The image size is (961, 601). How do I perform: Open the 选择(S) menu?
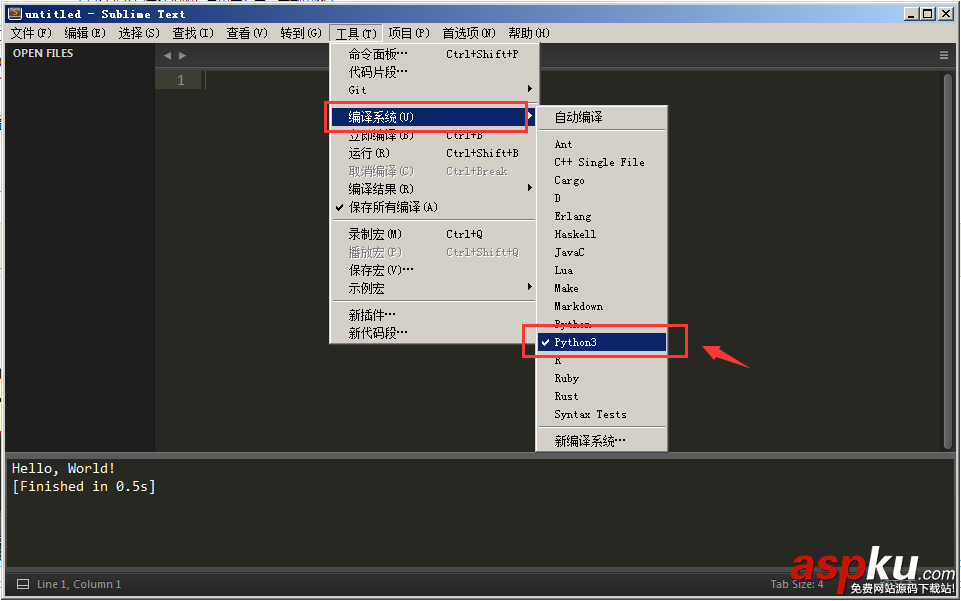point(139,33)
